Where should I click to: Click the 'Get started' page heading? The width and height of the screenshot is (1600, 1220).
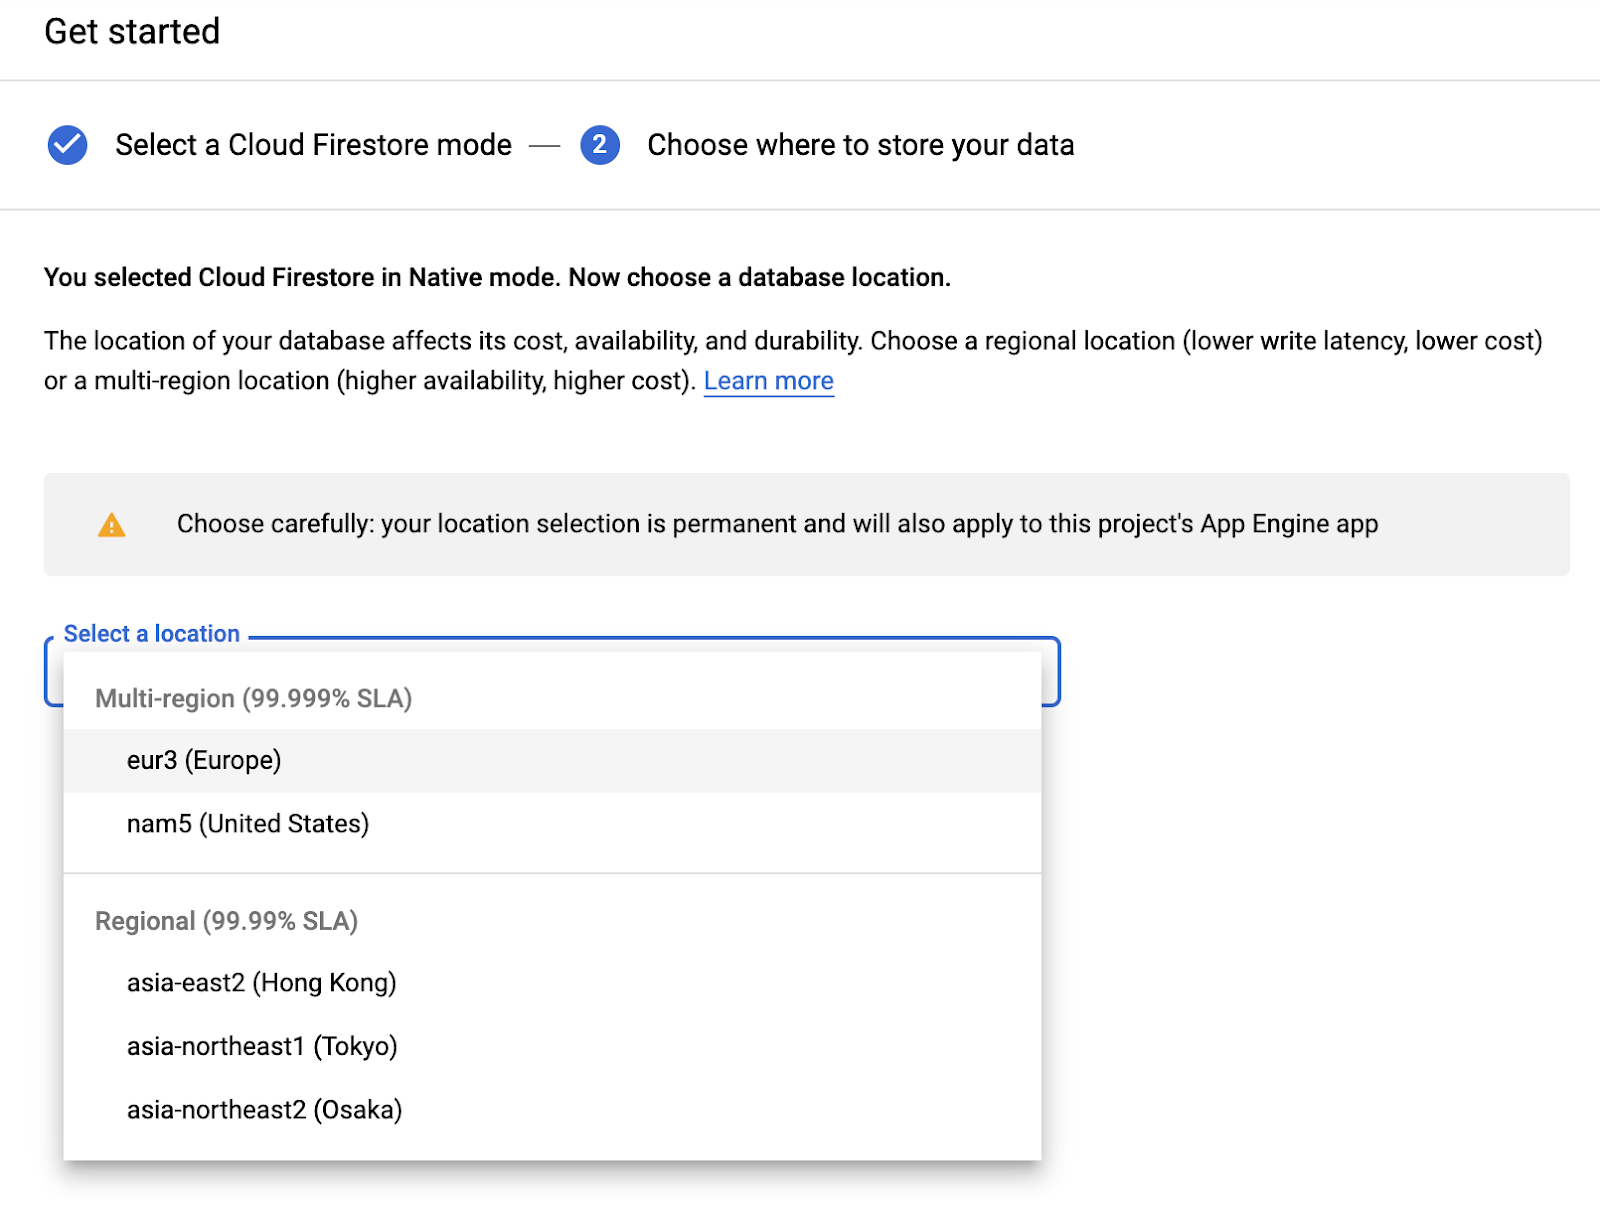pos(132,32)
